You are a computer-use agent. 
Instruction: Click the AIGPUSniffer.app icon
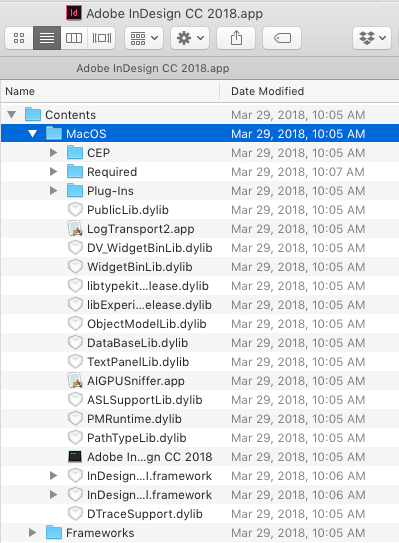tap(75, 380)
